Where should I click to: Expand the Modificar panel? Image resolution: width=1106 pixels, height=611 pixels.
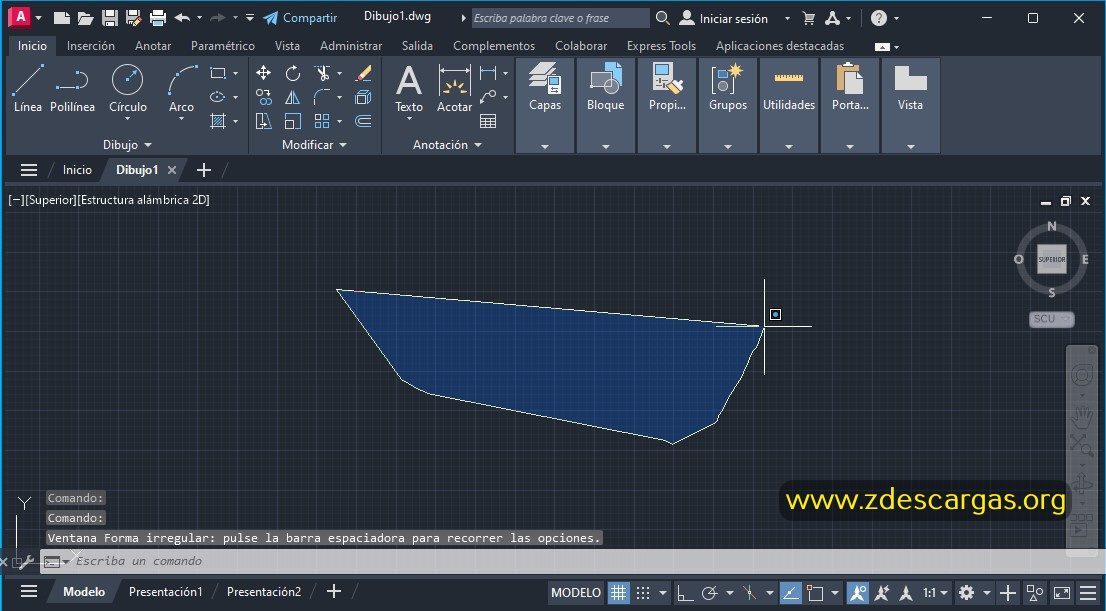point(315,145)
